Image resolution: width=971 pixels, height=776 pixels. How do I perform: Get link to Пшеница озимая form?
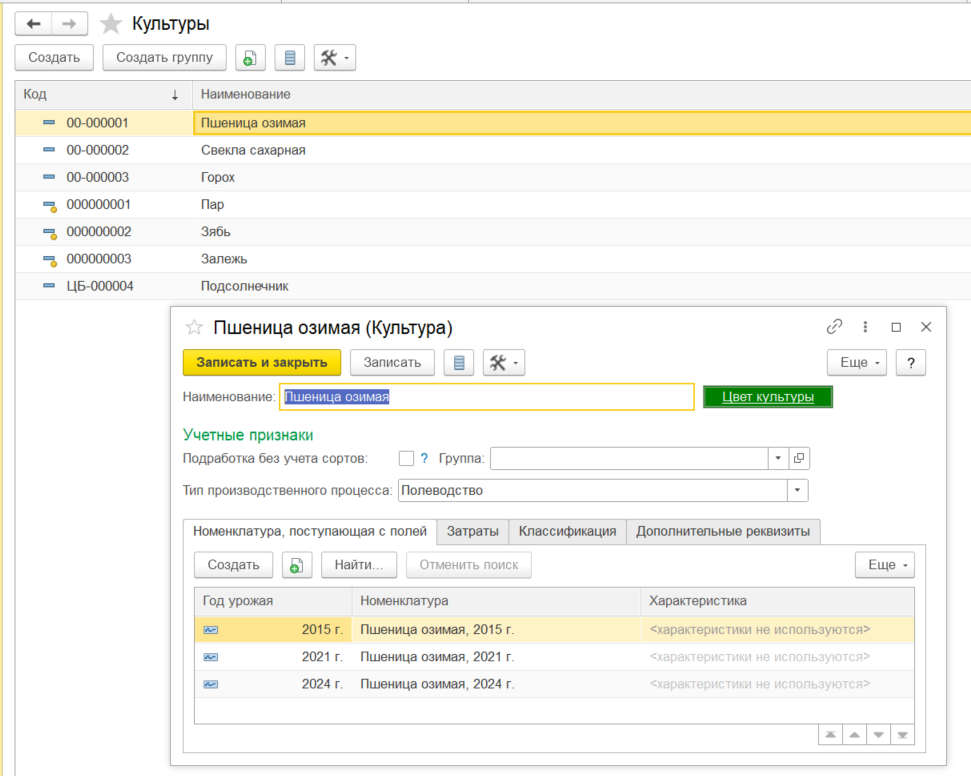pos(834,326)
